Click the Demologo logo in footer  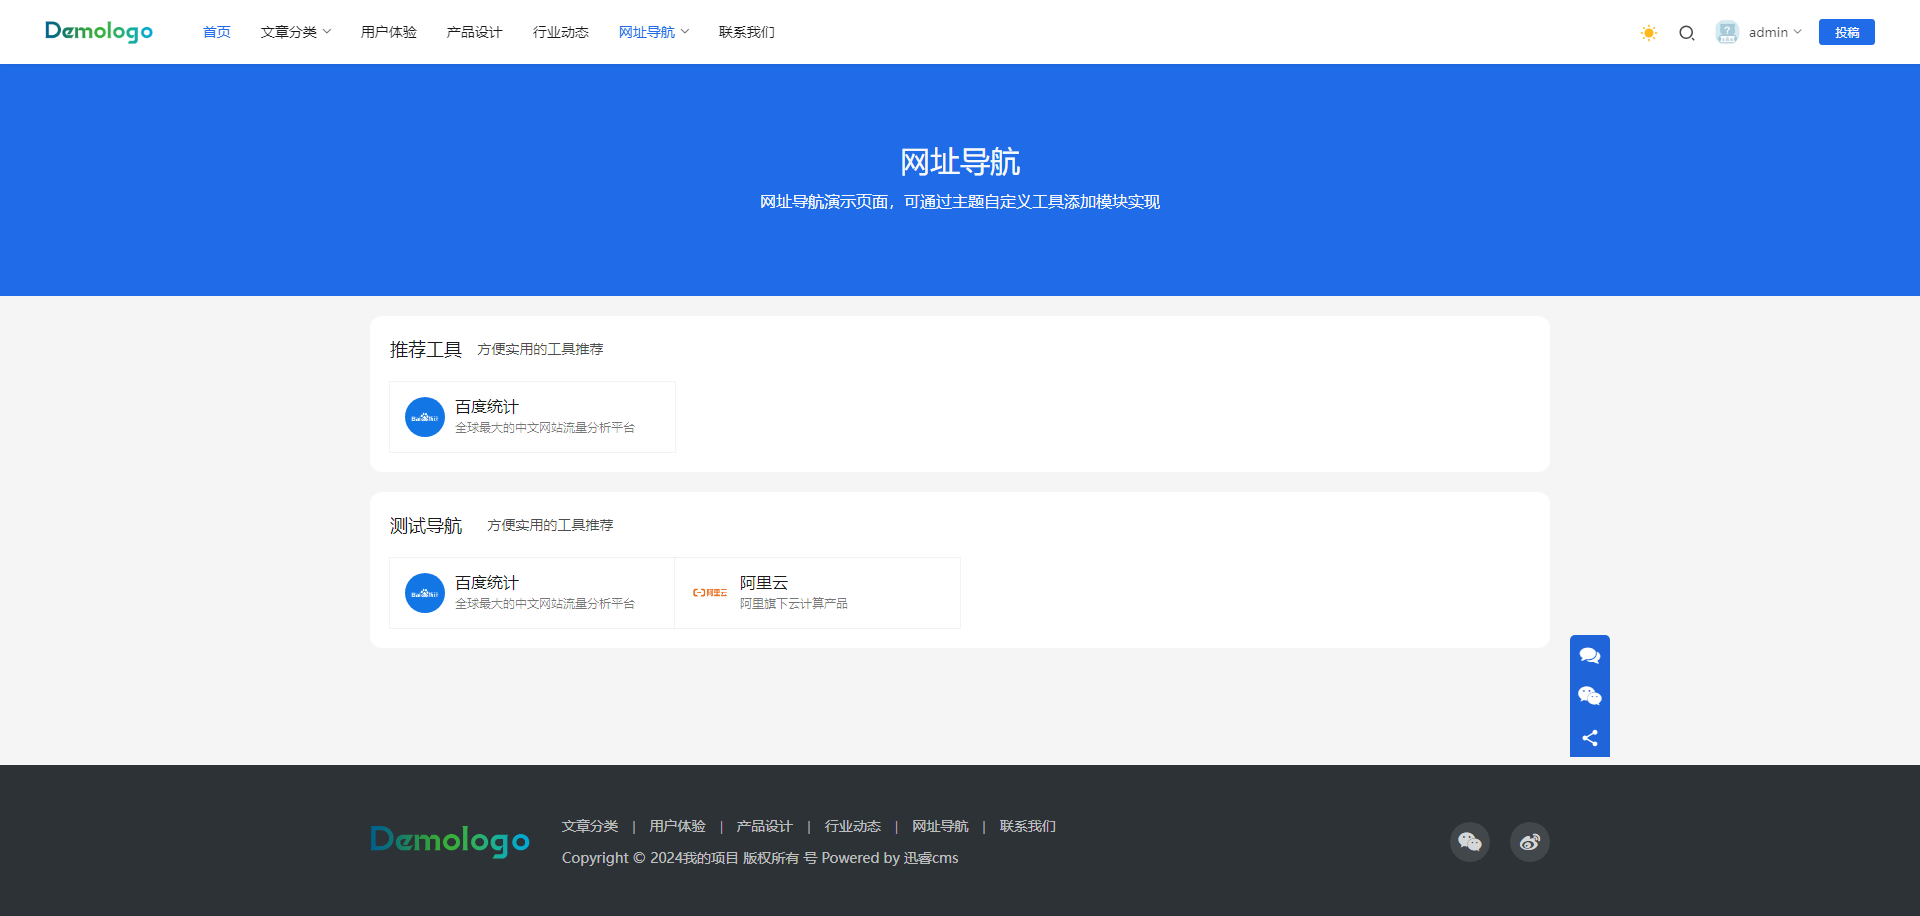click(449, 841)
